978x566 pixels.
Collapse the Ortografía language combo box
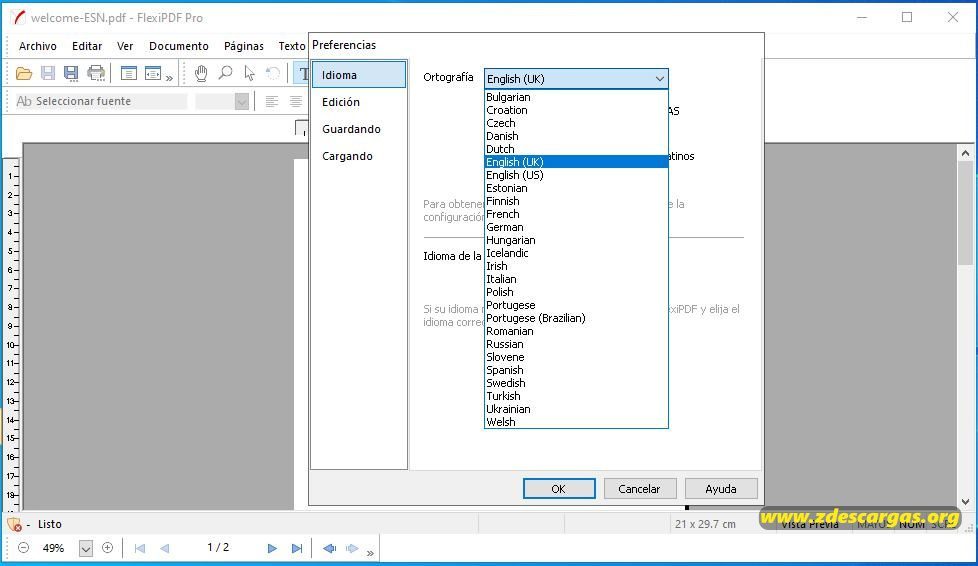pos(659,79)
